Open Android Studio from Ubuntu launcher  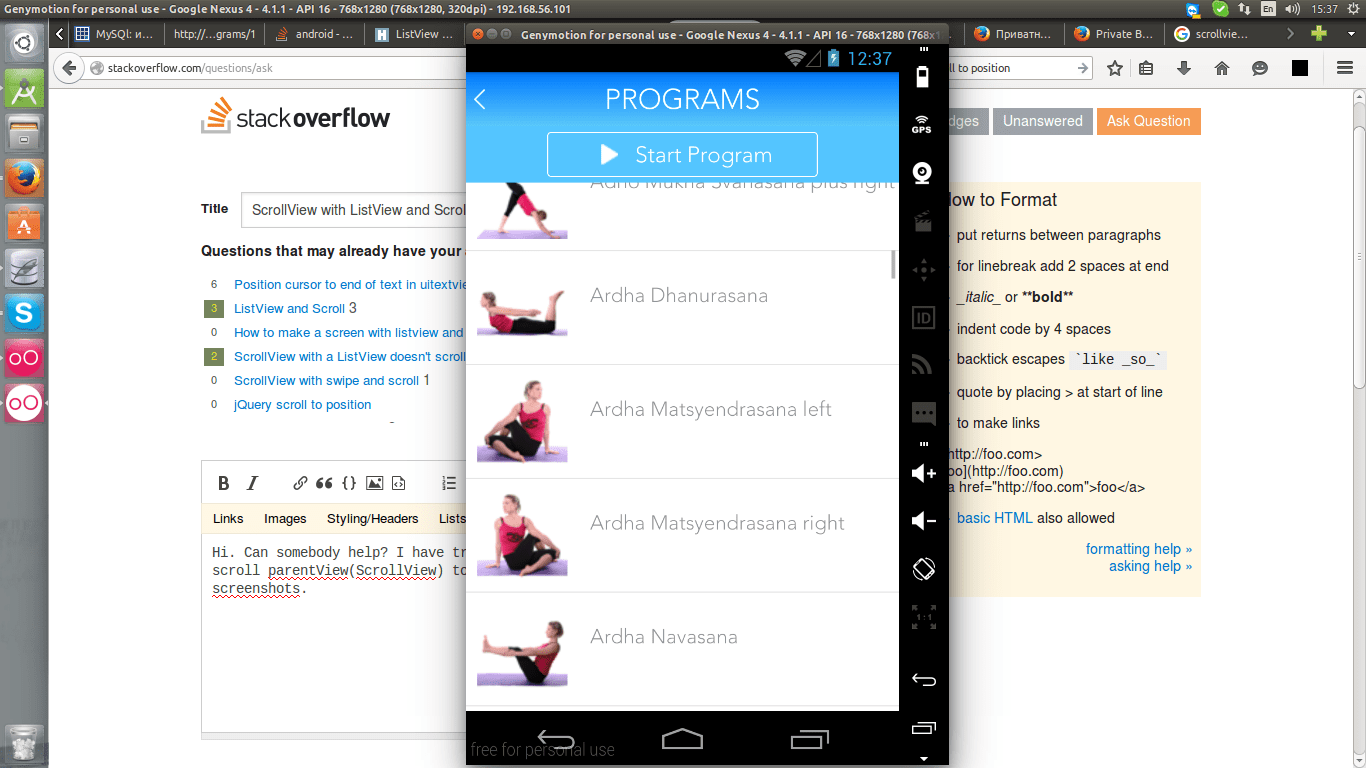coord(24,90)
